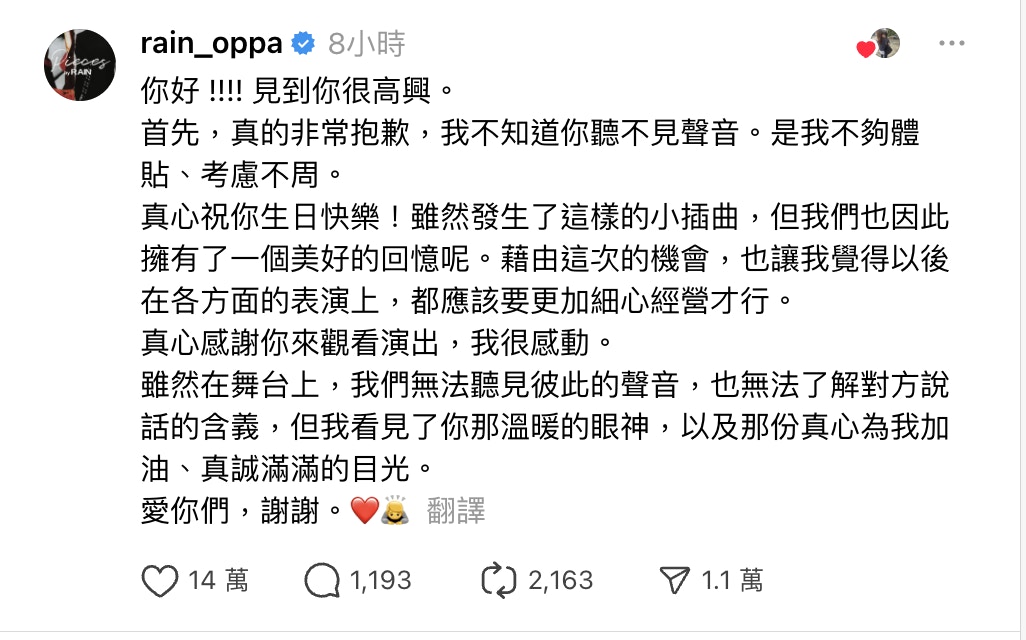1026x640 pixels.
Task: Go to the rain_oppa username profile
Action: pos(212,45)
